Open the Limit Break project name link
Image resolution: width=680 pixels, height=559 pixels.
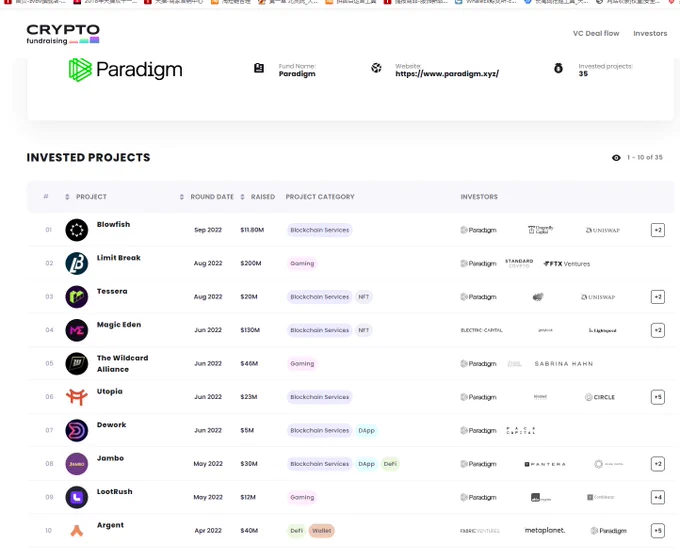tap(118, 258)
